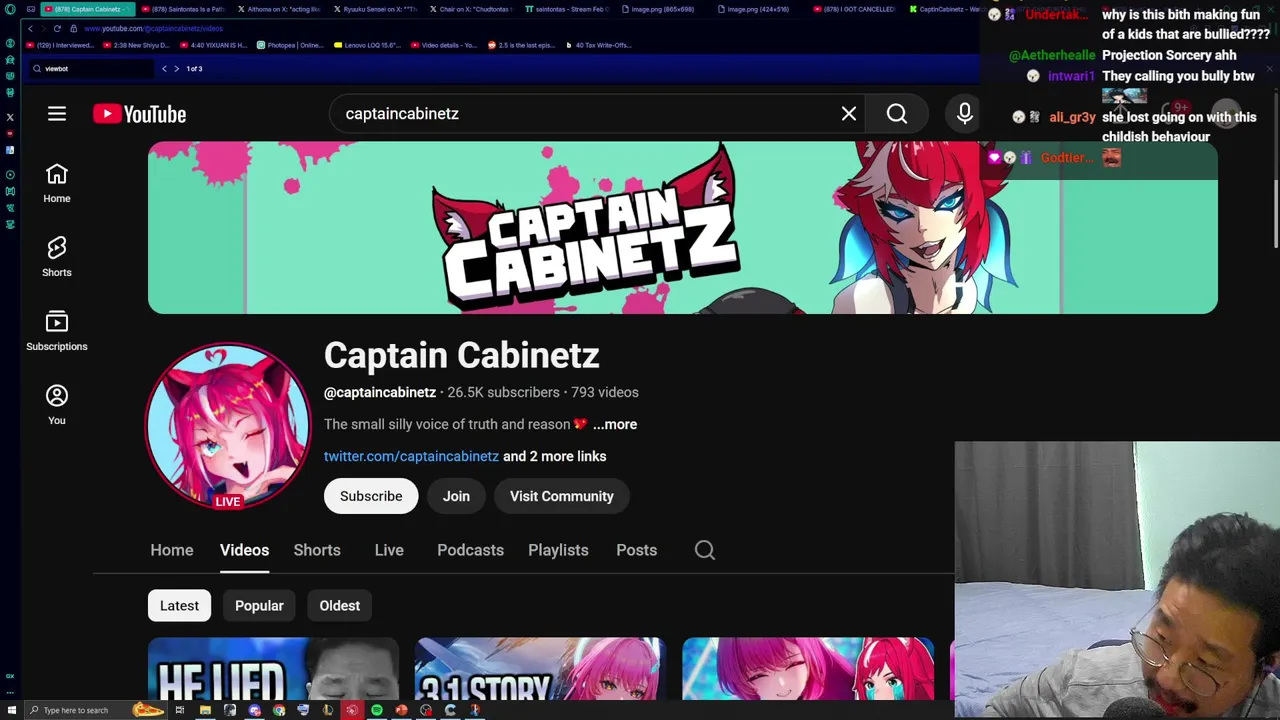The height and width of the screenshot is (720, 1280).
Task: Open the third video thumbnail with two girls
Action: (808, 669)
